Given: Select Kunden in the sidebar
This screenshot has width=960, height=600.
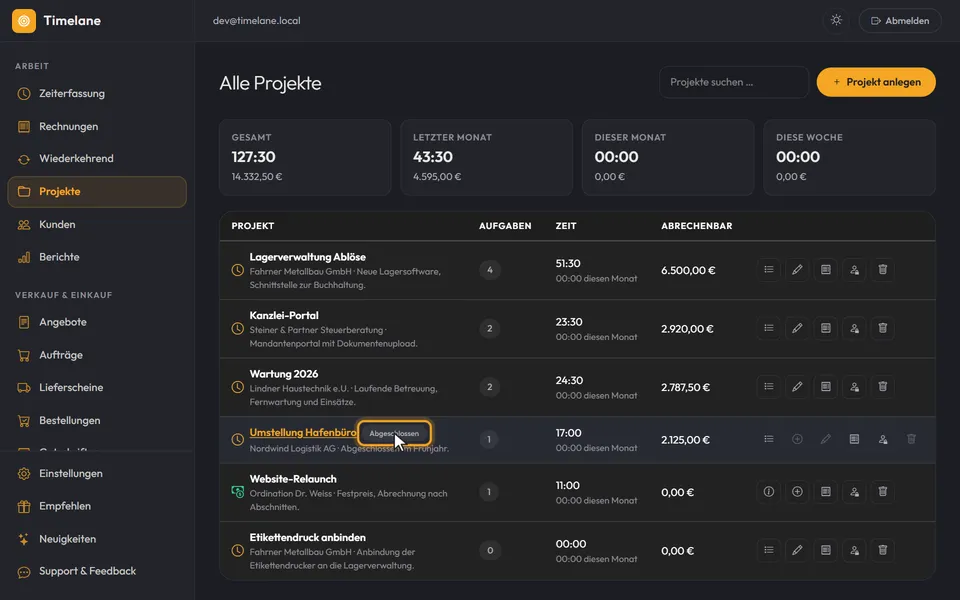Looking at the screenshot, I should click(x=97, y=225).
